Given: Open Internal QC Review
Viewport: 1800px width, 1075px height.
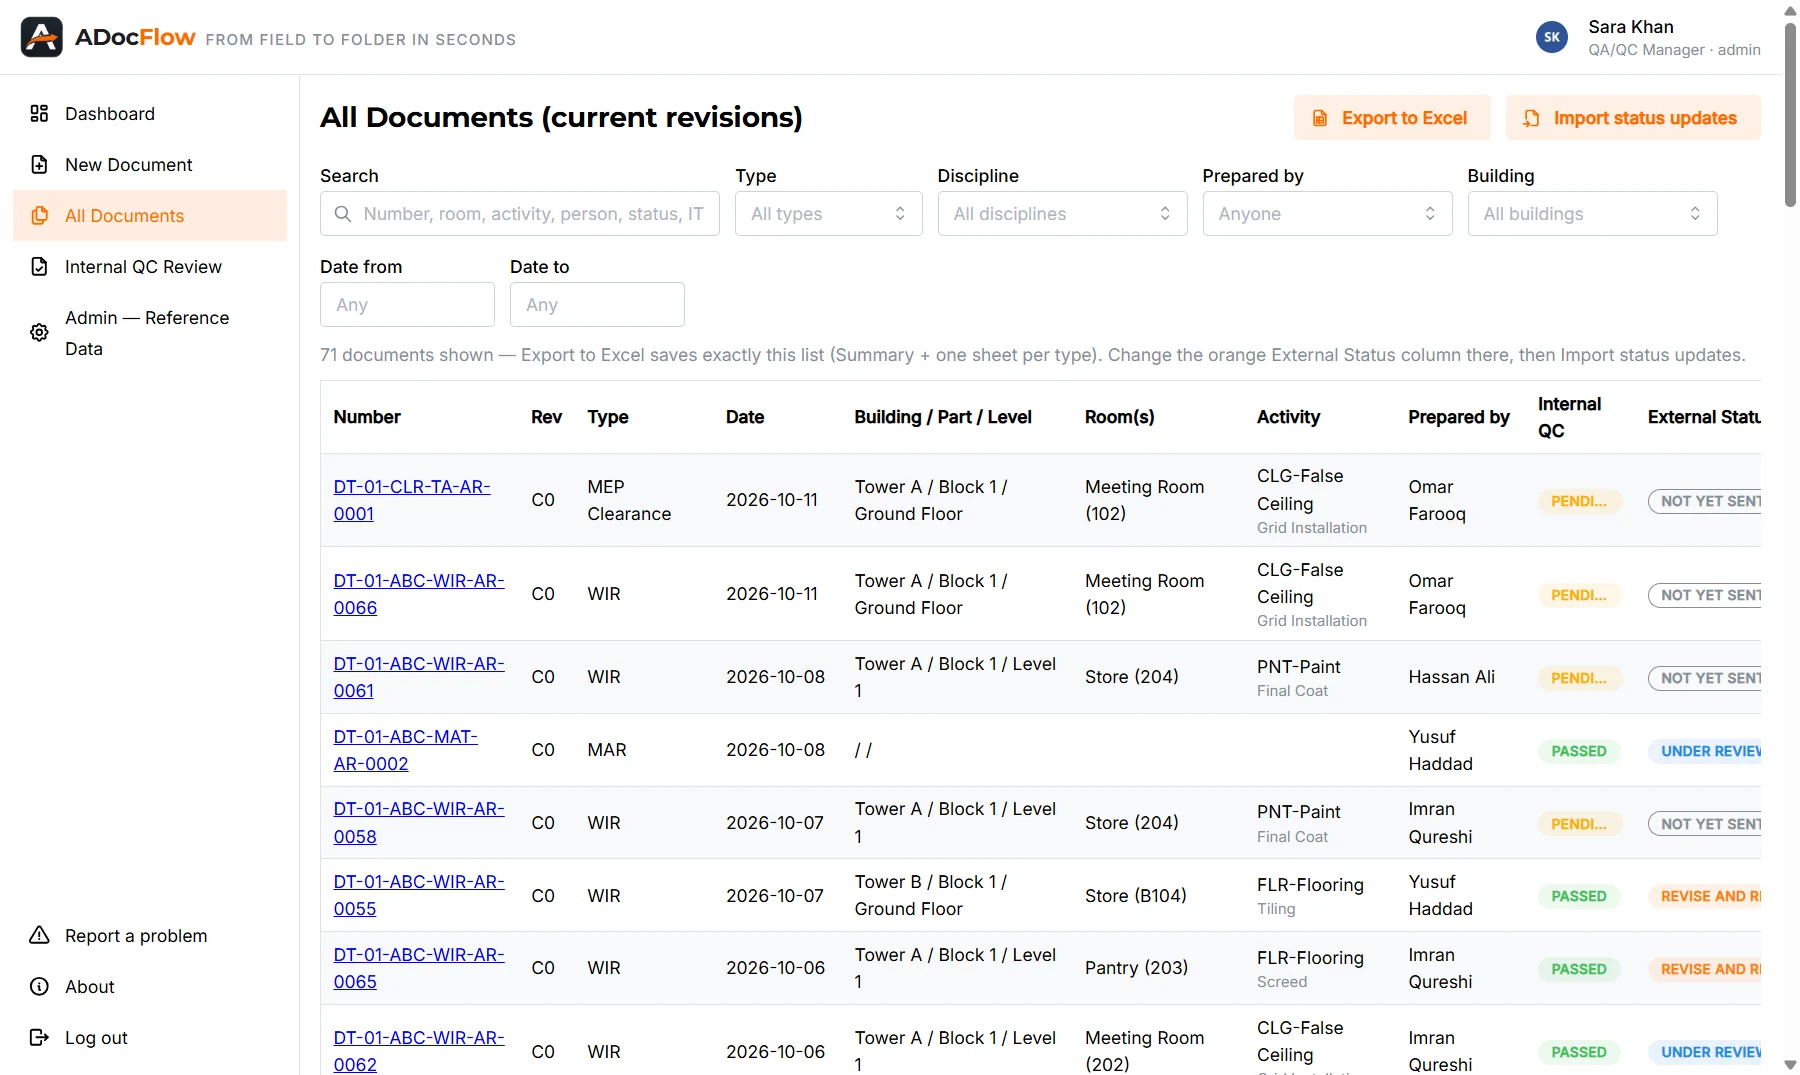Looking at the screenshot, I should (x=150, y=266).
